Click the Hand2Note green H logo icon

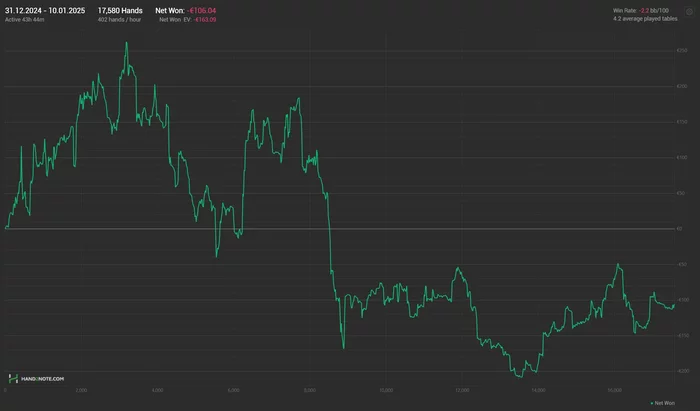pyautogui.click(x=13, y=379)
